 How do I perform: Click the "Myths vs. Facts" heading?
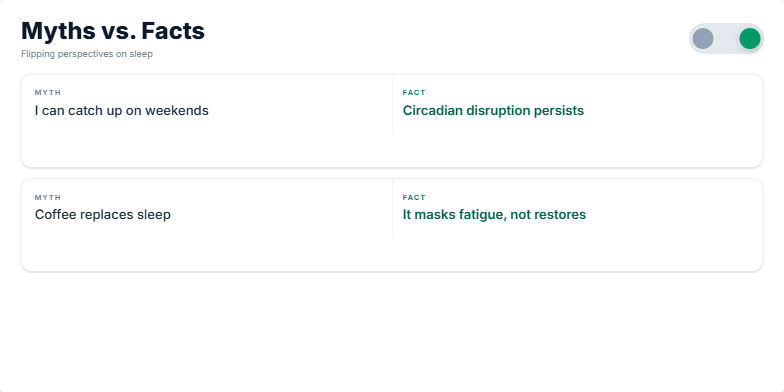(x=113, y=31)
